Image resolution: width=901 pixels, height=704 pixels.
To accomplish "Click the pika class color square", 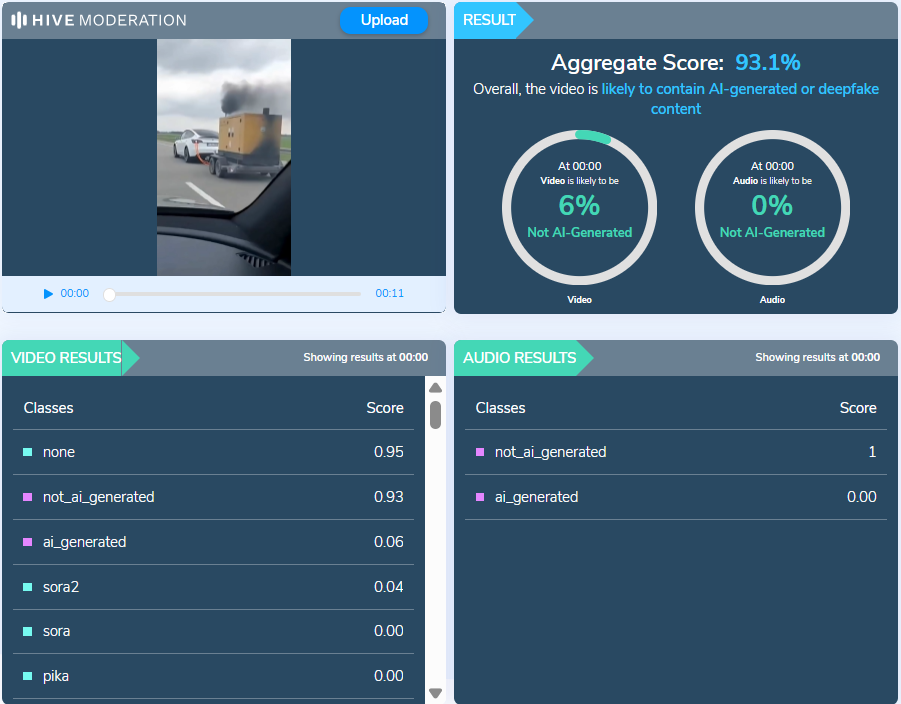I will 28,676.
